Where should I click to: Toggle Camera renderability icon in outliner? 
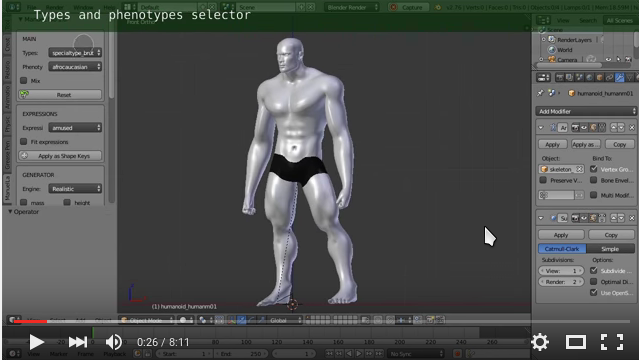tap(628, 60)
